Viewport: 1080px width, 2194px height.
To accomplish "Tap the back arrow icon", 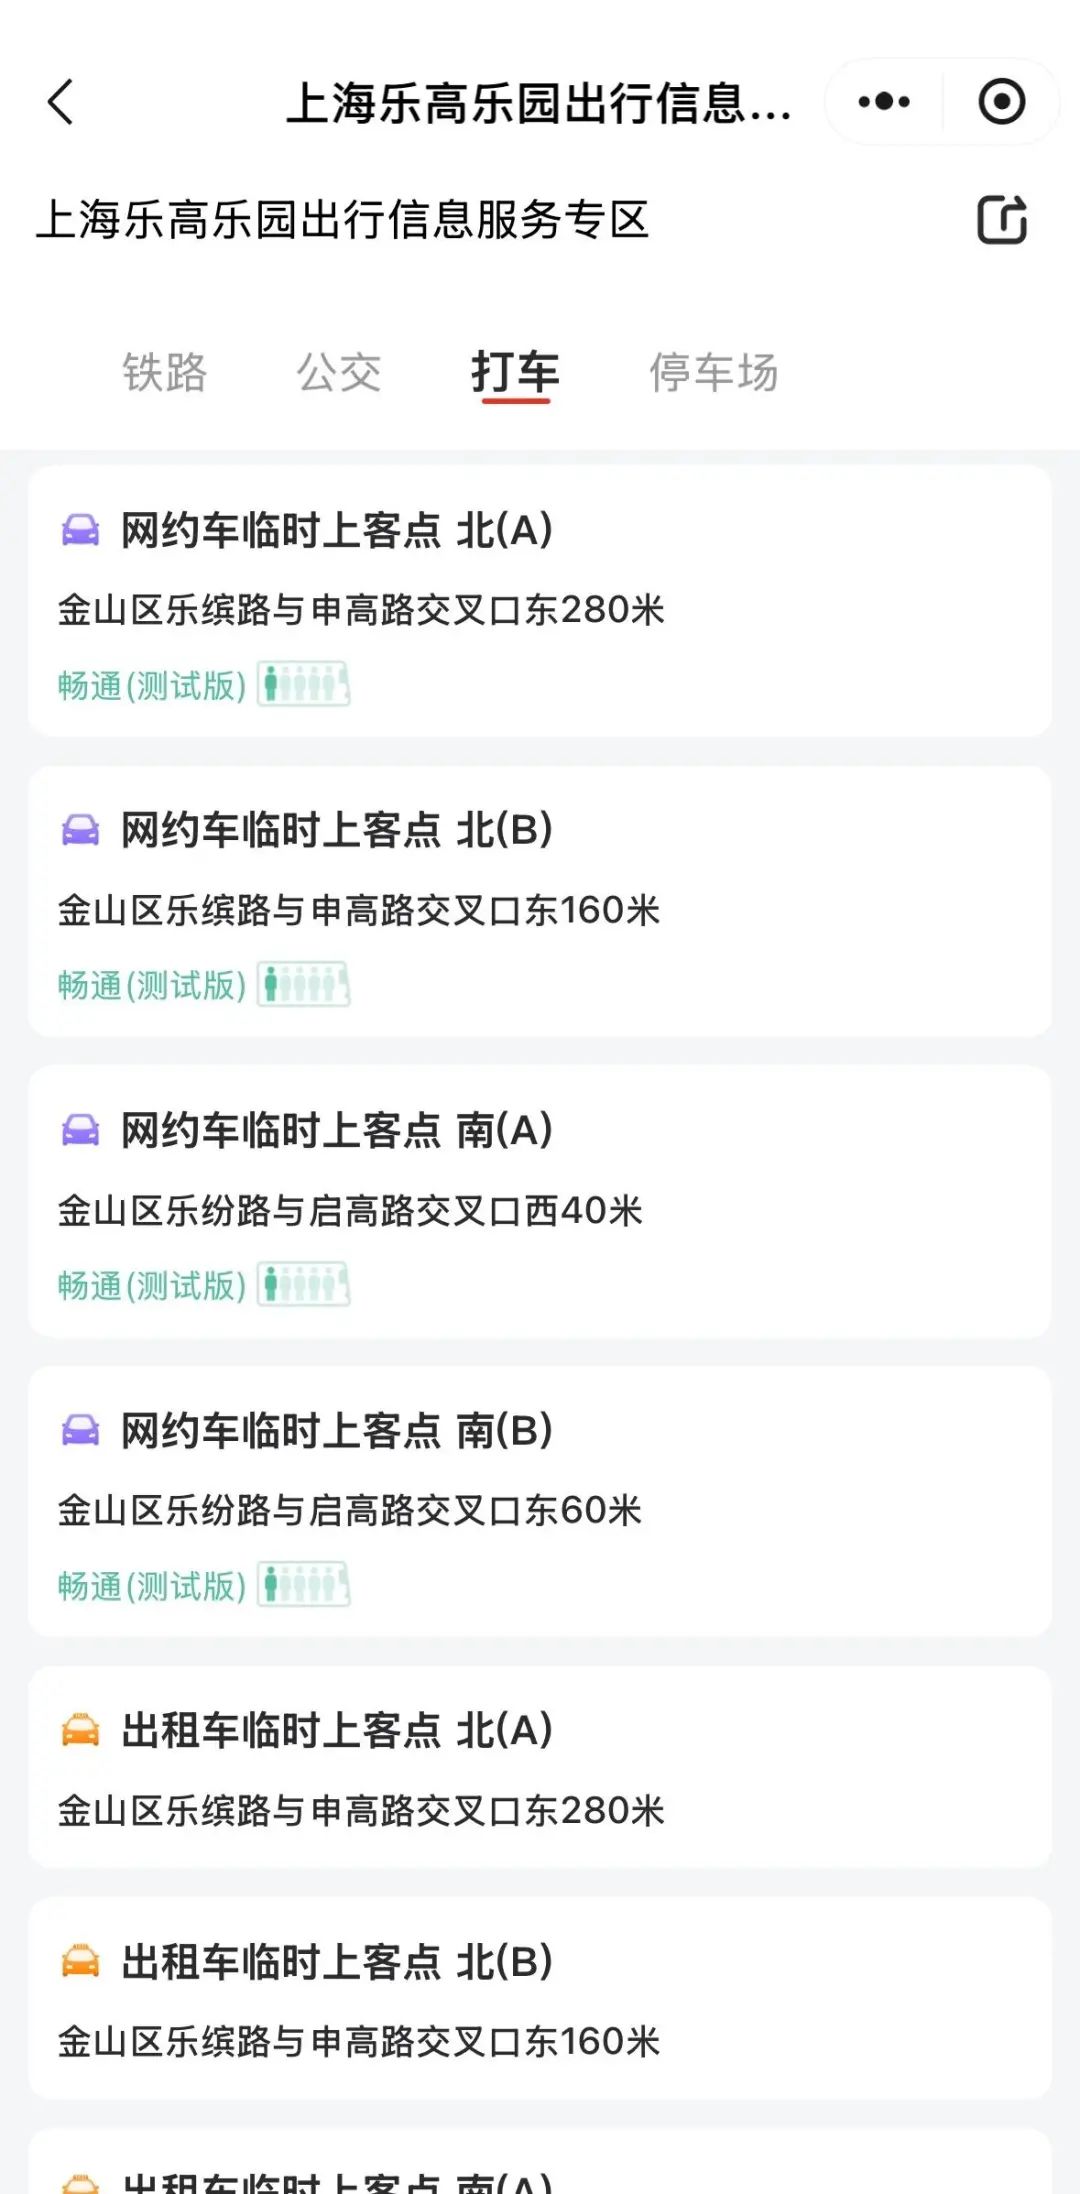I will coord(62,102).
